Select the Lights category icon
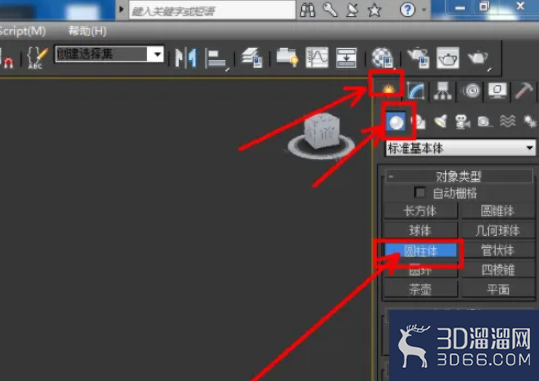This screenshot has height=381, width=539. (441, 121)
